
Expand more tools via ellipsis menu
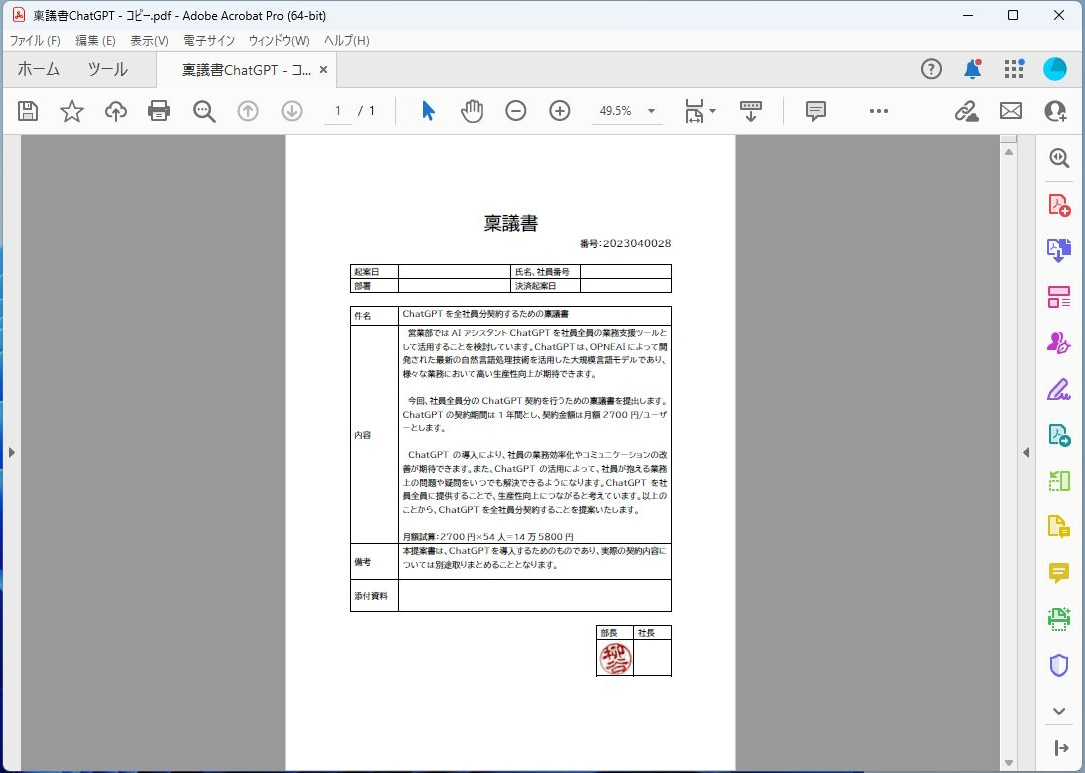click(x=878, y=111)
